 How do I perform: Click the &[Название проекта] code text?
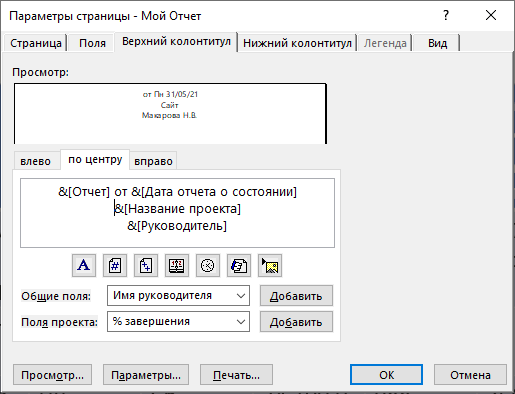pos(178,209)
